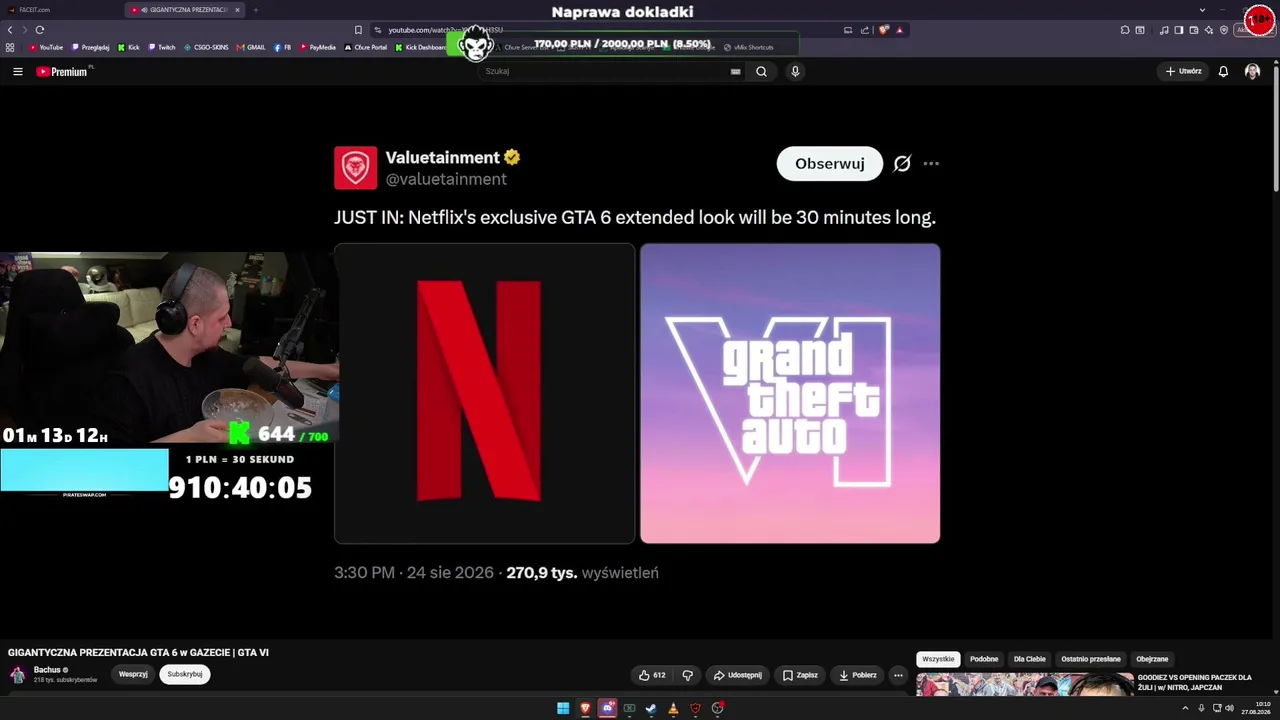
Task: Open Brave Shields lion icon
Action: pyautogui.click(x=884, y=30)
